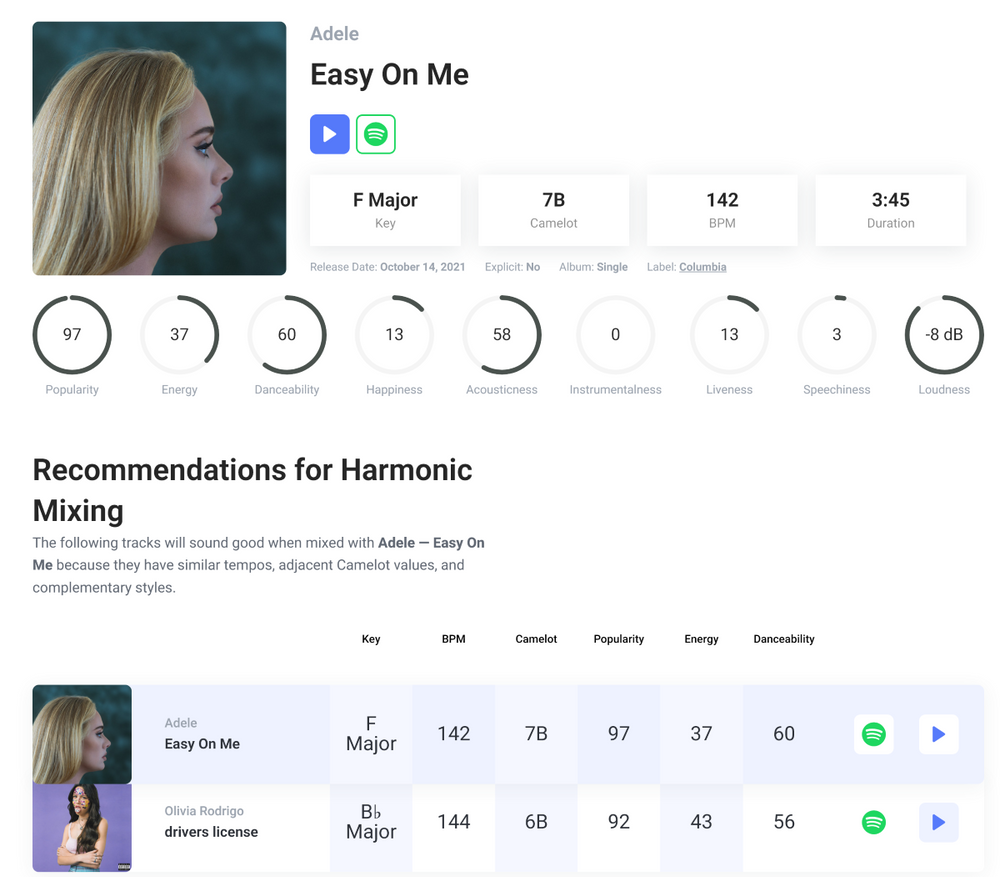
Task: Click the Loudness -8 dB gauge
Action: 944,335
